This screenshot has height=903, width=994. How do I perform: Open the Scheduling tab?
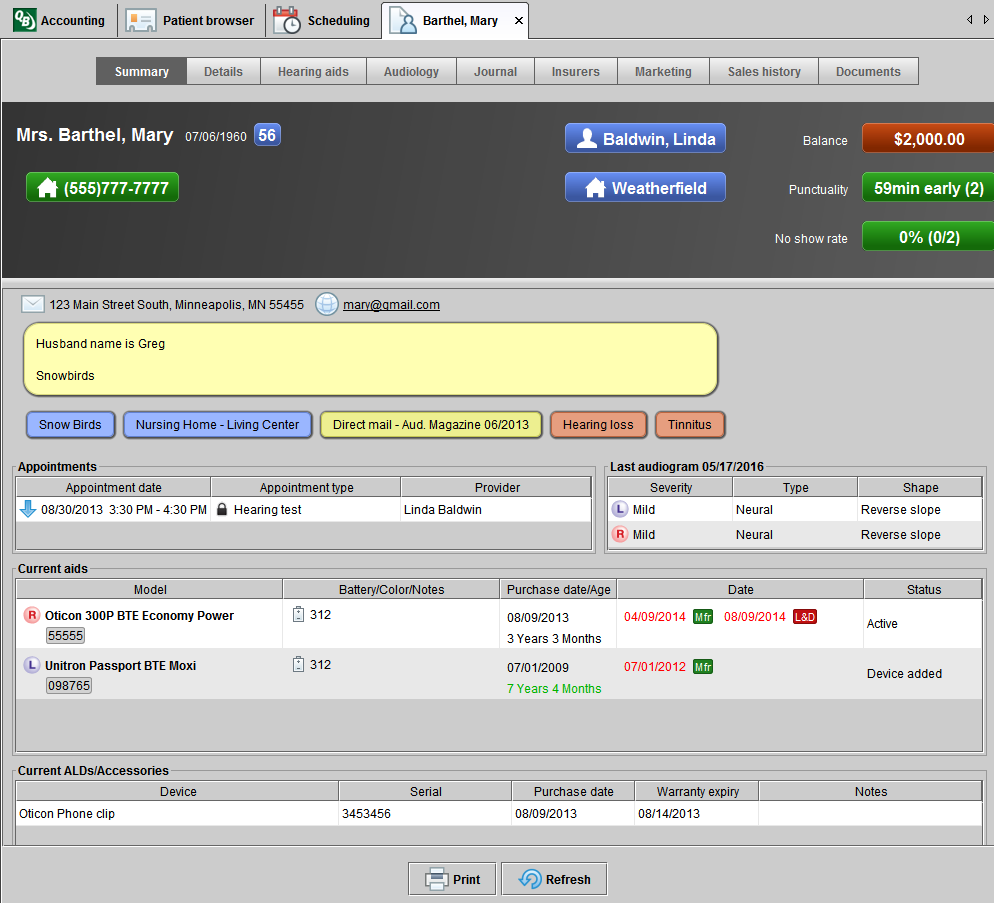(324, 21)
